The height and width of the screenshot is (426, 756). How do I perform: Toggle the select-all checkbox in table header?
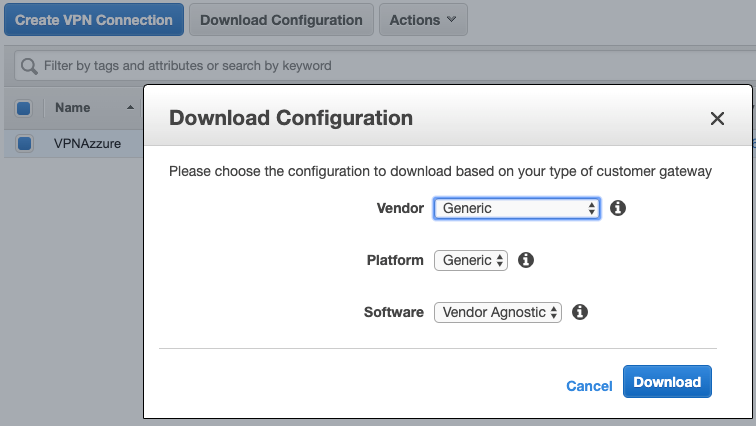(x=24, y=108)
